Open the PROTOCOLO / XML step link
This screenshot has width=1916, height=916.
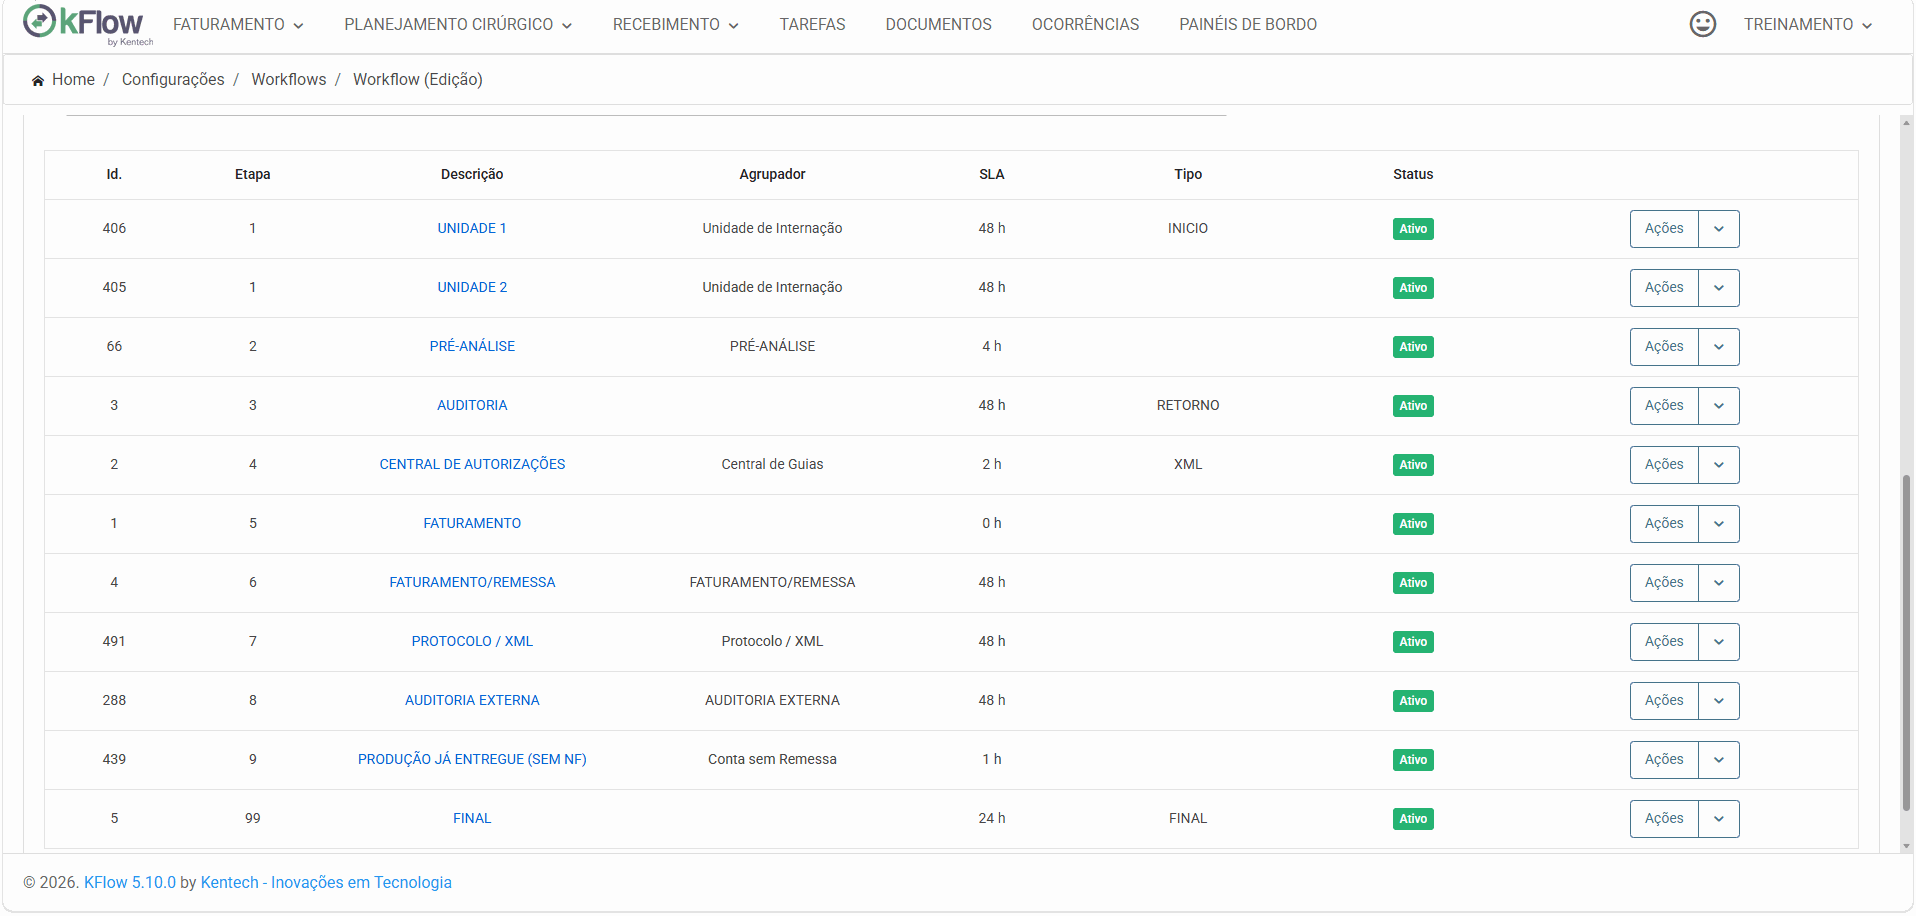472,641
